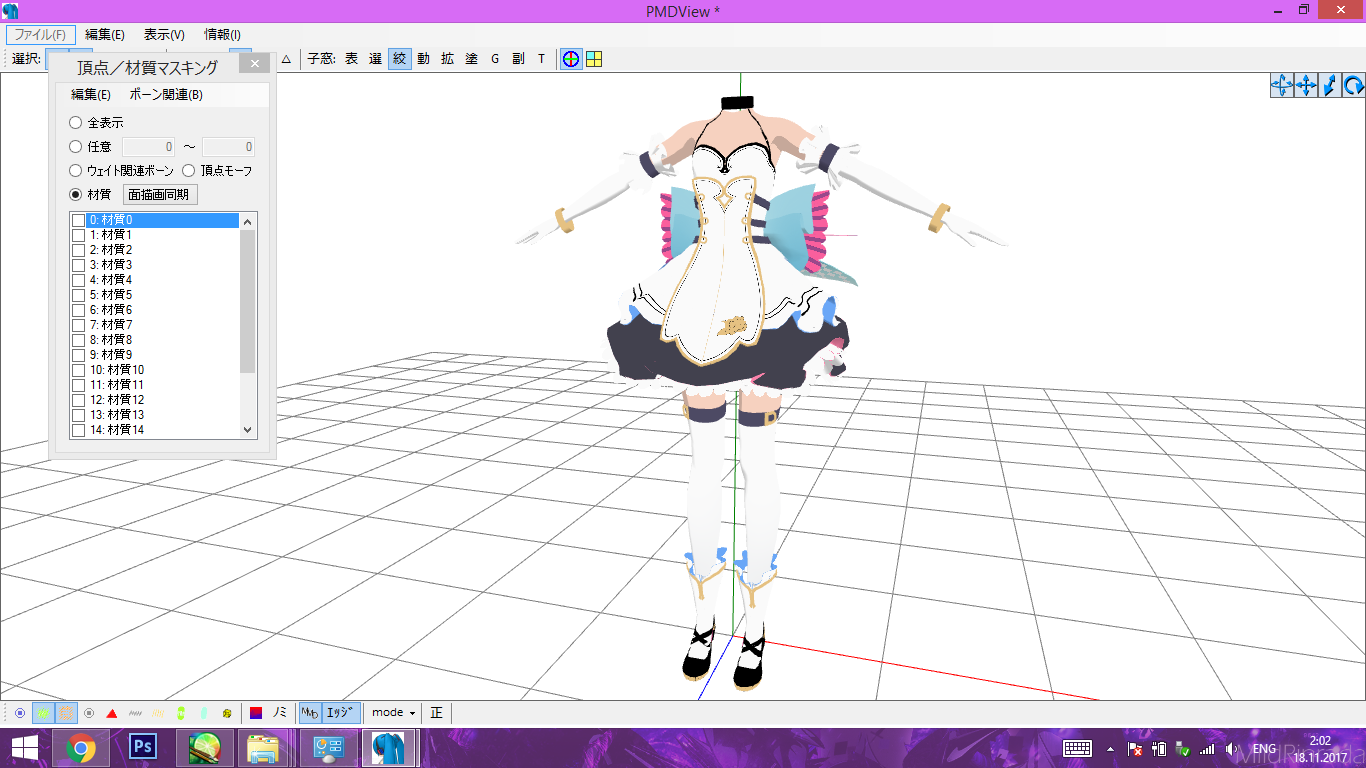Check the 2: 材質2 checkbox
The image size is (1366, 768).
point(78,250)
